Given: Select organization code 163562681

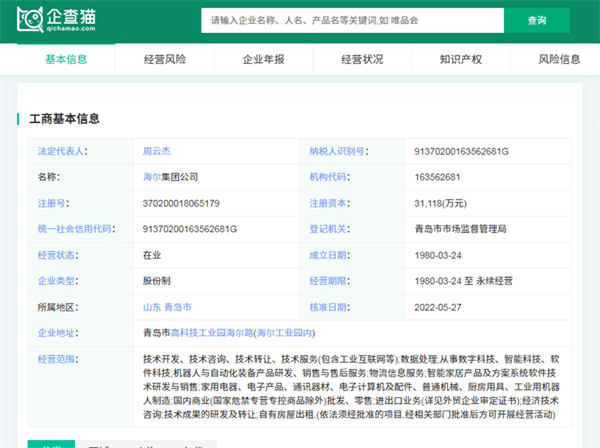Looking at the screenshot, I should (437, 177).
